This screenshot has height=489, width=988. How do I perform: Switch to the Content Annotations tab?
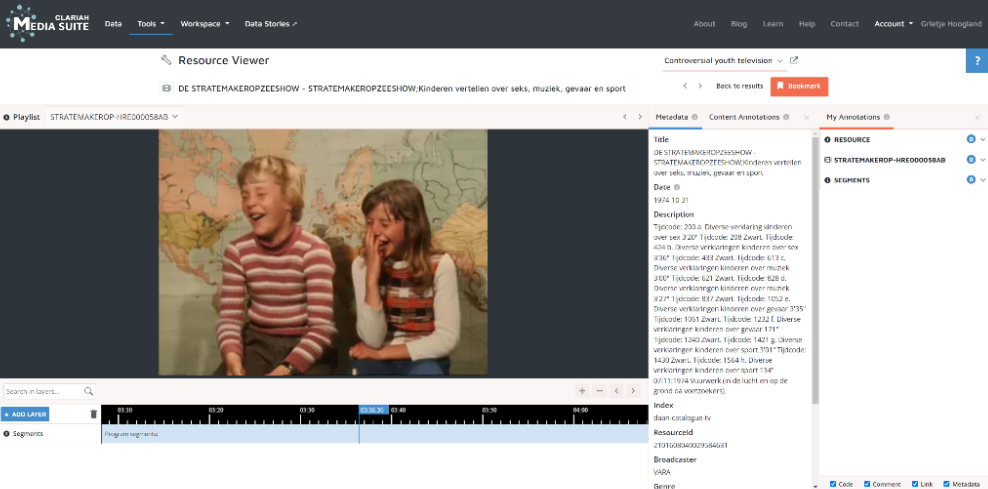(743, 117)
